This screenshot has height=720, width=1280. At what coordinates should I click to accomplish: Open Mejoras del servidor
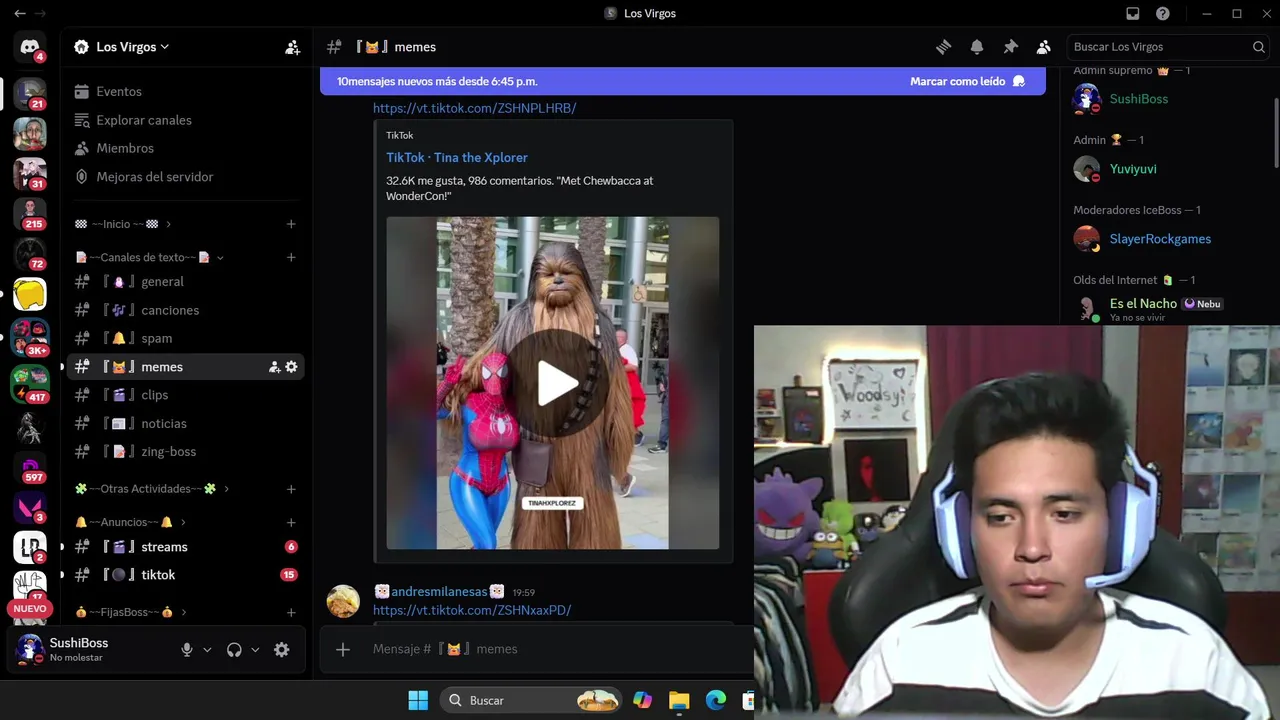pyautogui.click(x=185, y=177)
